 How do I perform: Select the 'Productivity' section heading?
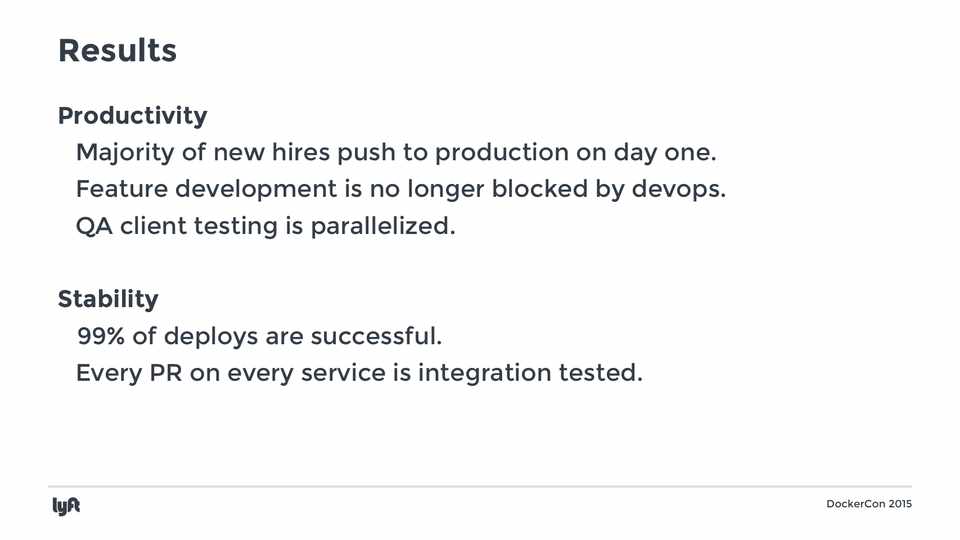point(132,116)
